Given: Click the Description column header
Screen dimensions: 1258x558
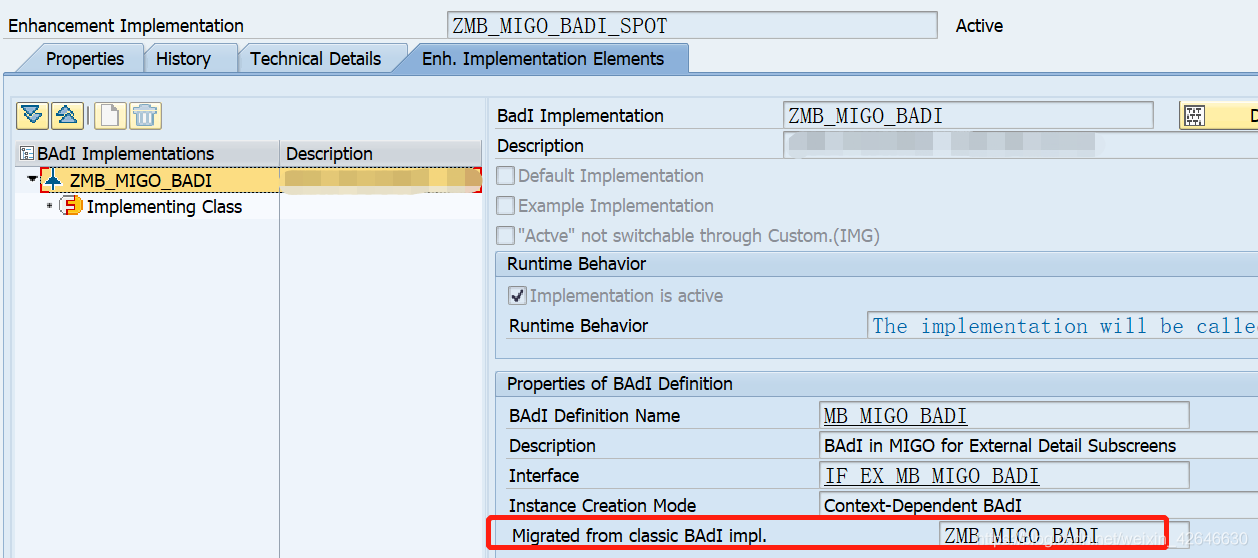Looking at the screenshot, I should [x=380, y=154].
